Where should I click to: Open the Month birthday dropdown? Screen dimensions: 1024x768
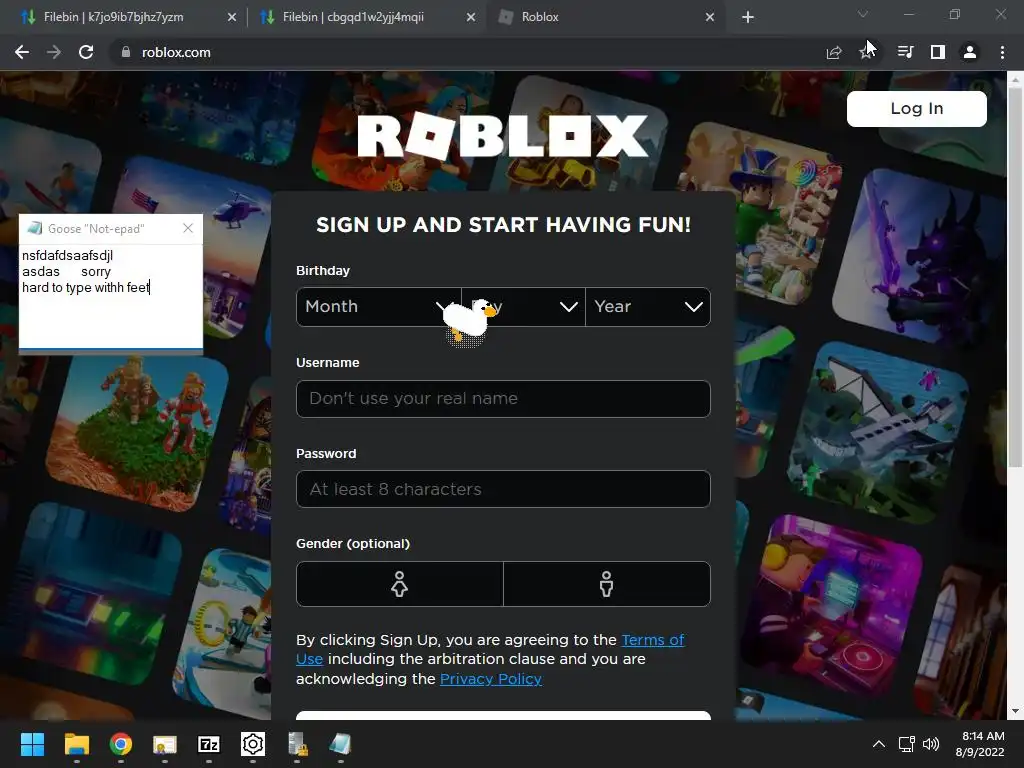378,307
